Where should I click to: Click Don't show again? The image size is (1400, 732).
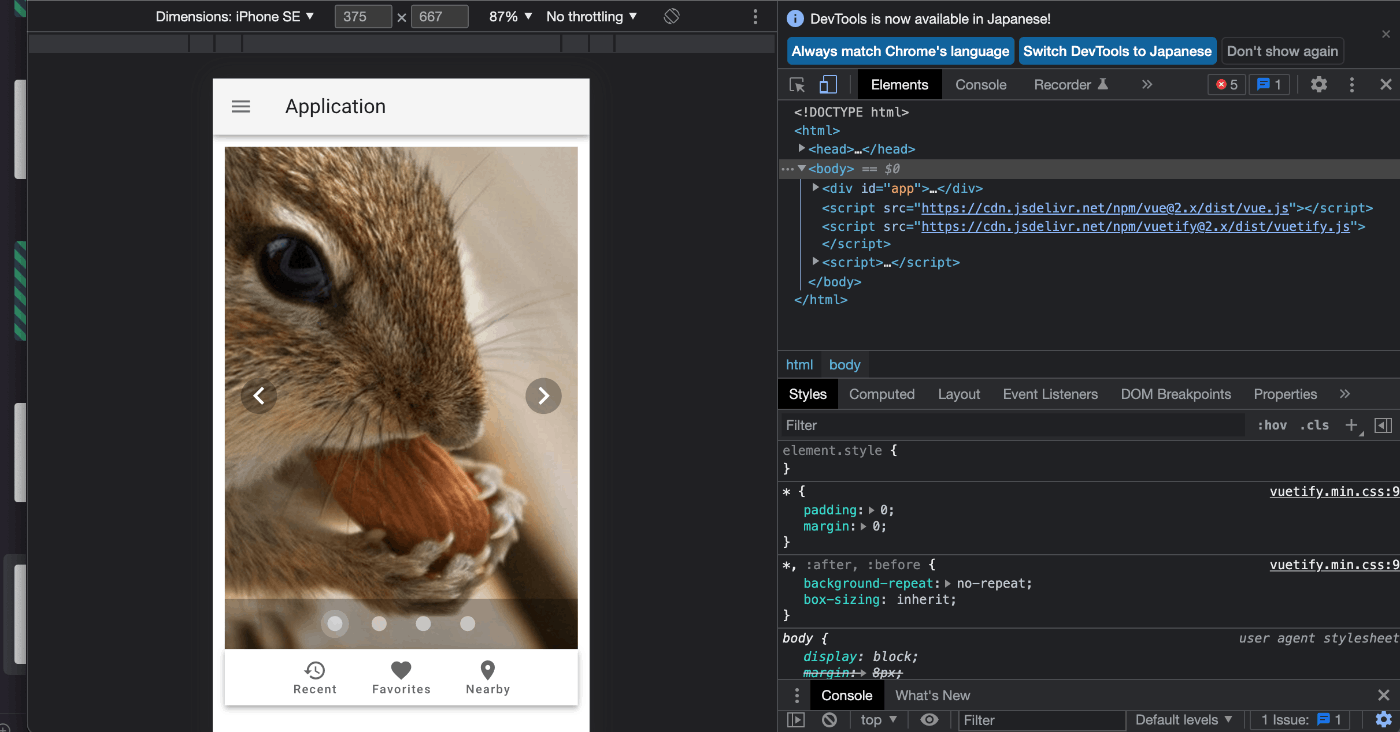(x=1283, y=51)
